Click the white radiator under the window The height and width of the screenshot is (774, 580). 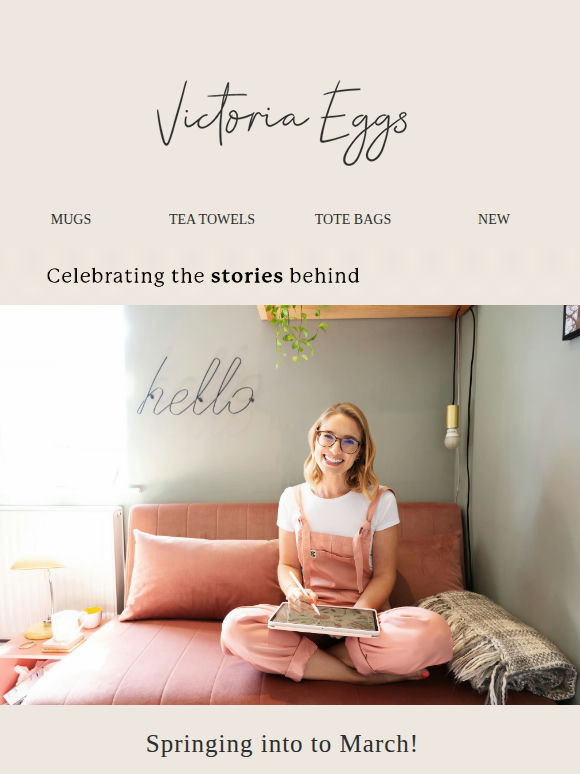60,568
